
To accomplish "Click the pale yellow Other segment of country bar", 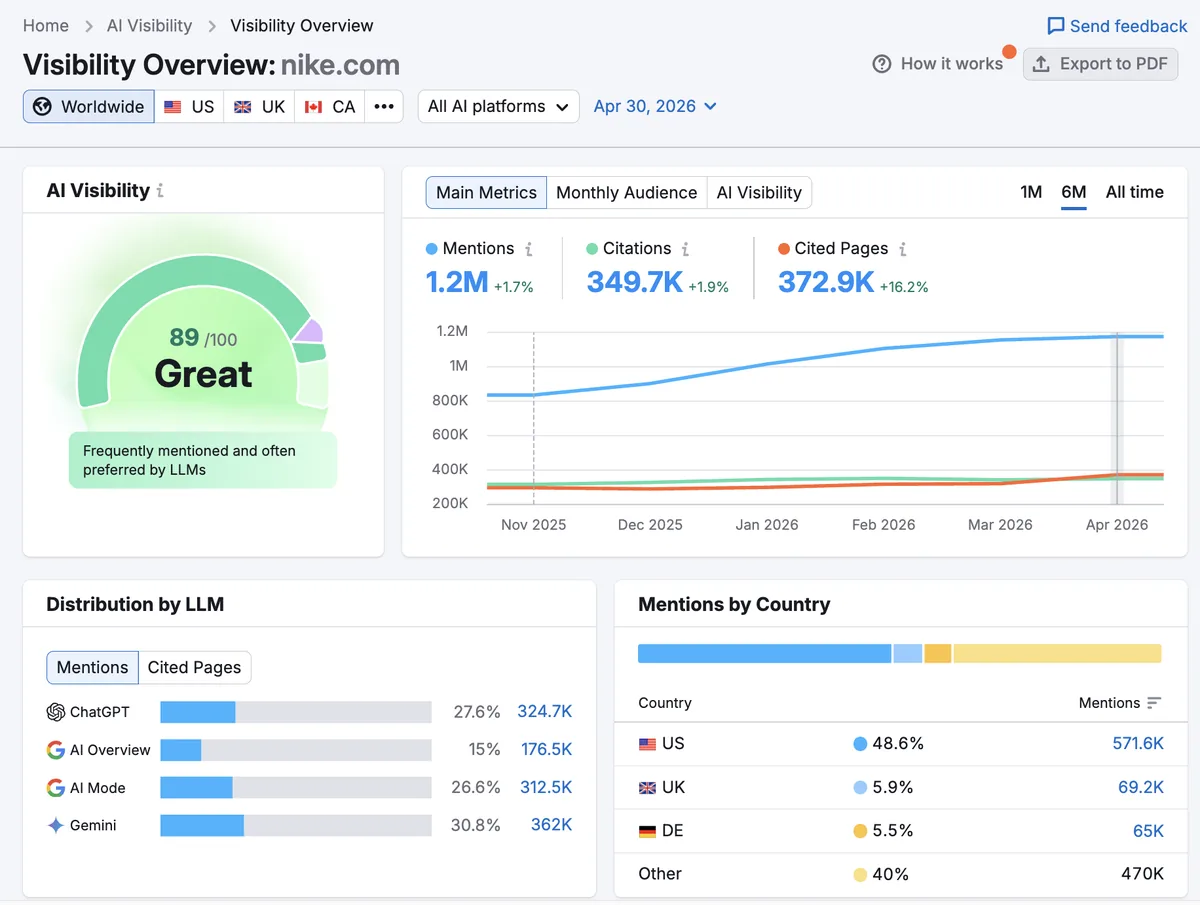I will pyautogui.click(x=1057, y=654).
